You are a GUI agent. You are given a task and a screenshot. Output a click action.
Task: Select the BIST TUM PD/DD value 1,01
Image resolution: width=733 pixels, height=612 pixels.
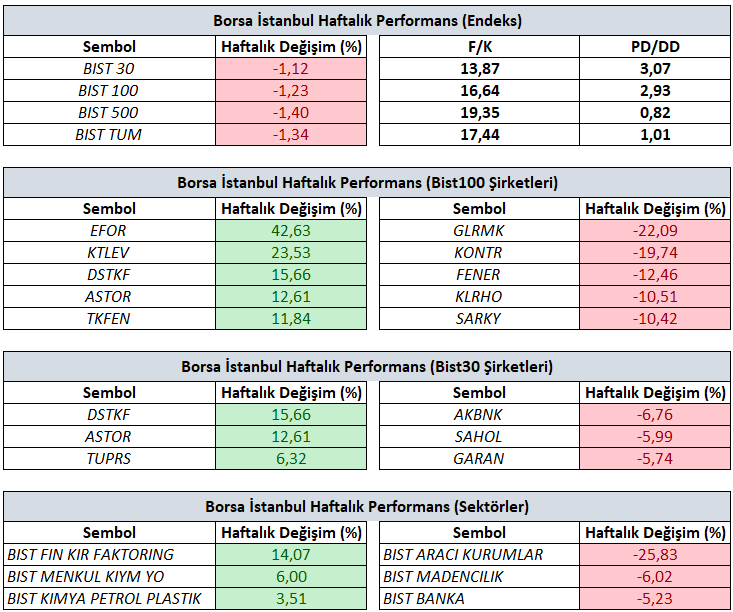point(654,134)
